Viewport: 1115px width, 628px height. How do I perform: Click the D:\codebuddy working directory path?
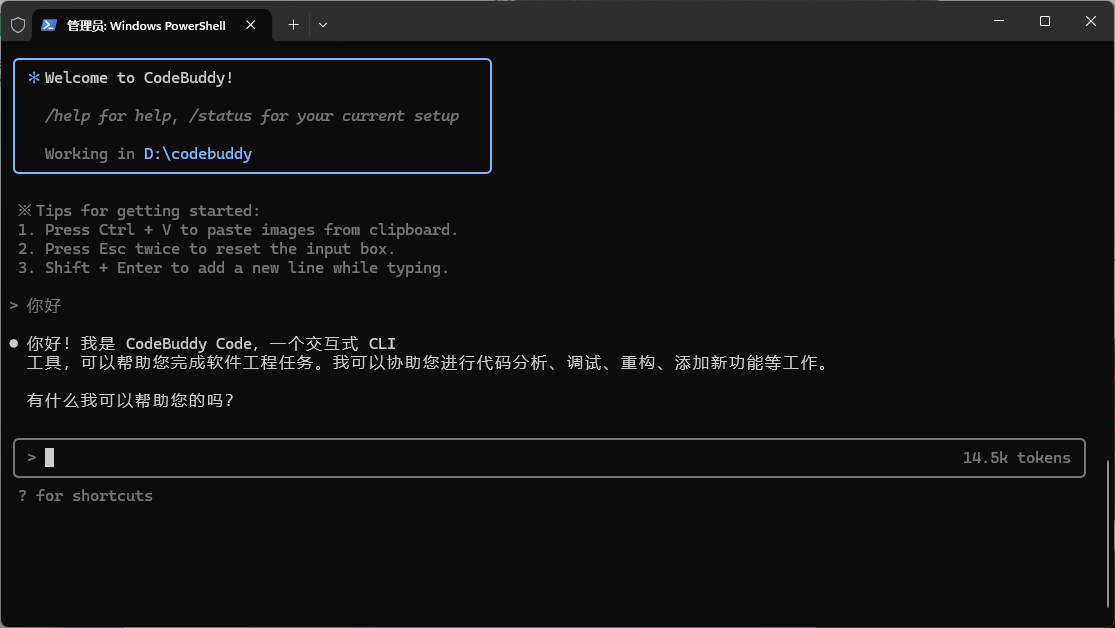[198, 154]
